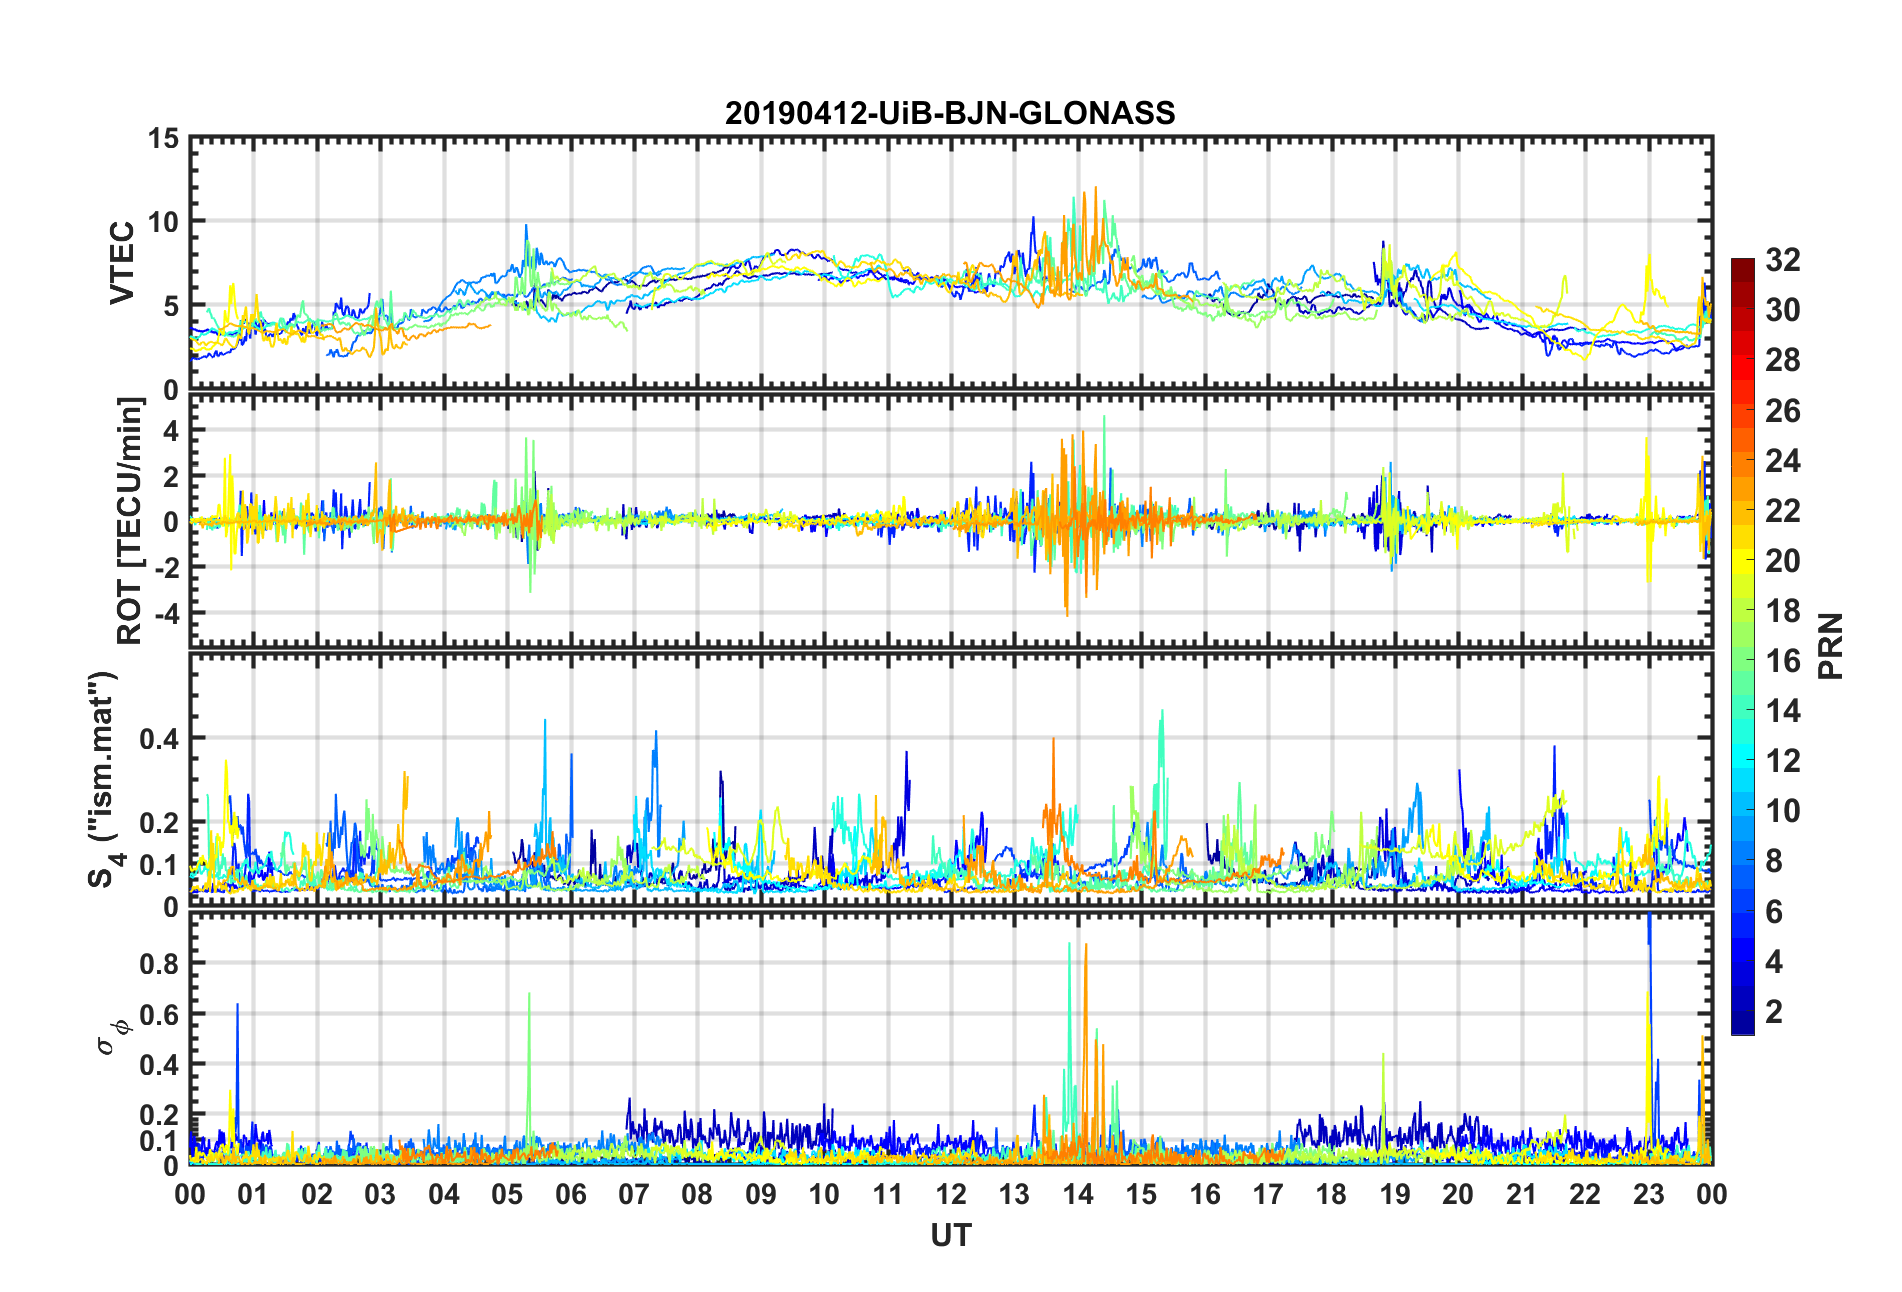The height and width of the screenshot is (1292, 1902).
Task: Select the 09 hour tick on UT axis
Action: coord(761,1194)
